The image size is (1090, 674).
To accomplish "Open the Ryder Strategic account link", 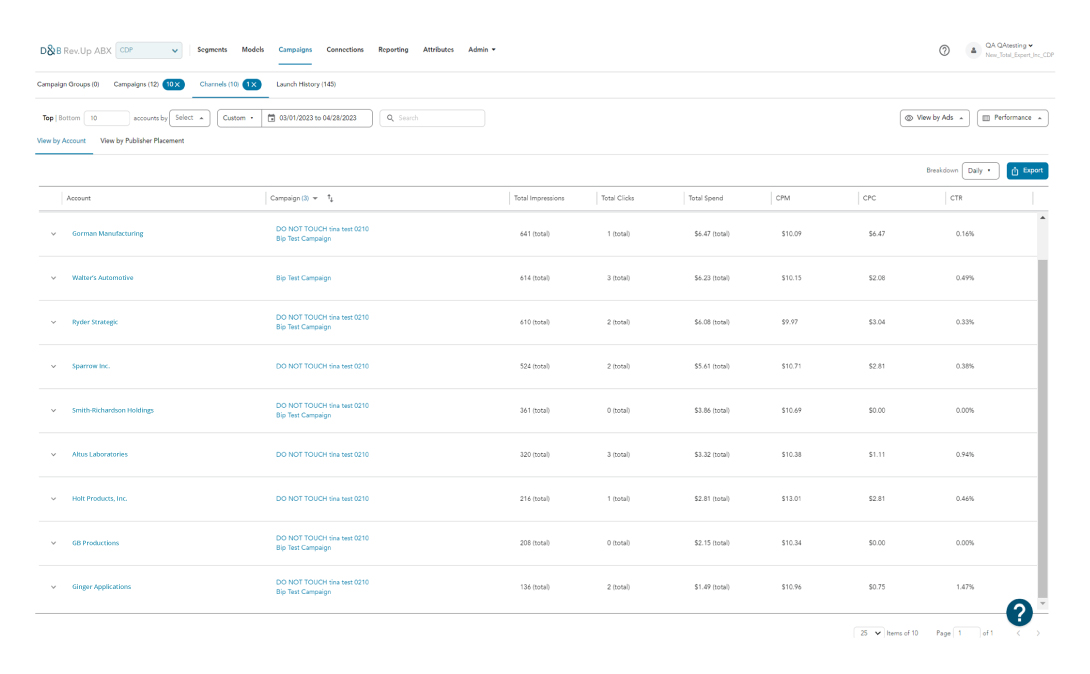I will click(95, 322).
